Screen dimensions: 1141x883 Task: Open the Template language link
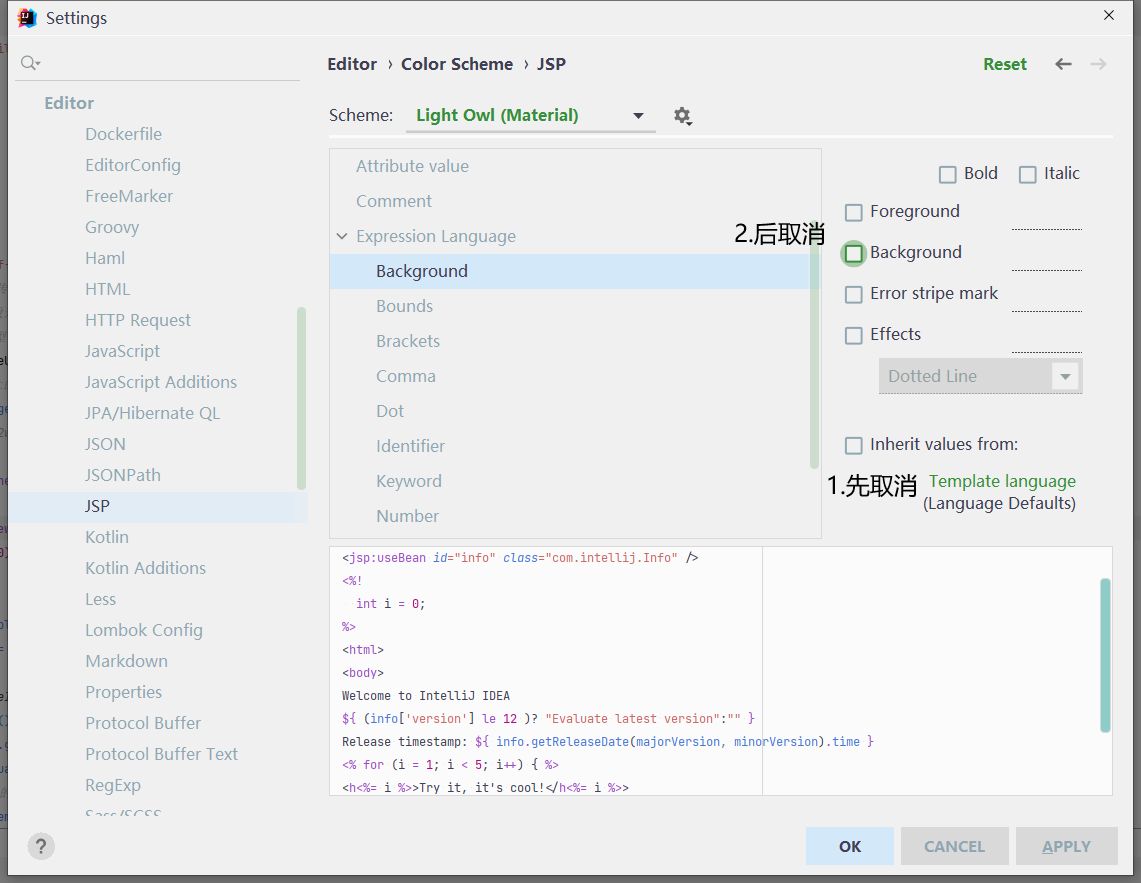click(1002, 481)
